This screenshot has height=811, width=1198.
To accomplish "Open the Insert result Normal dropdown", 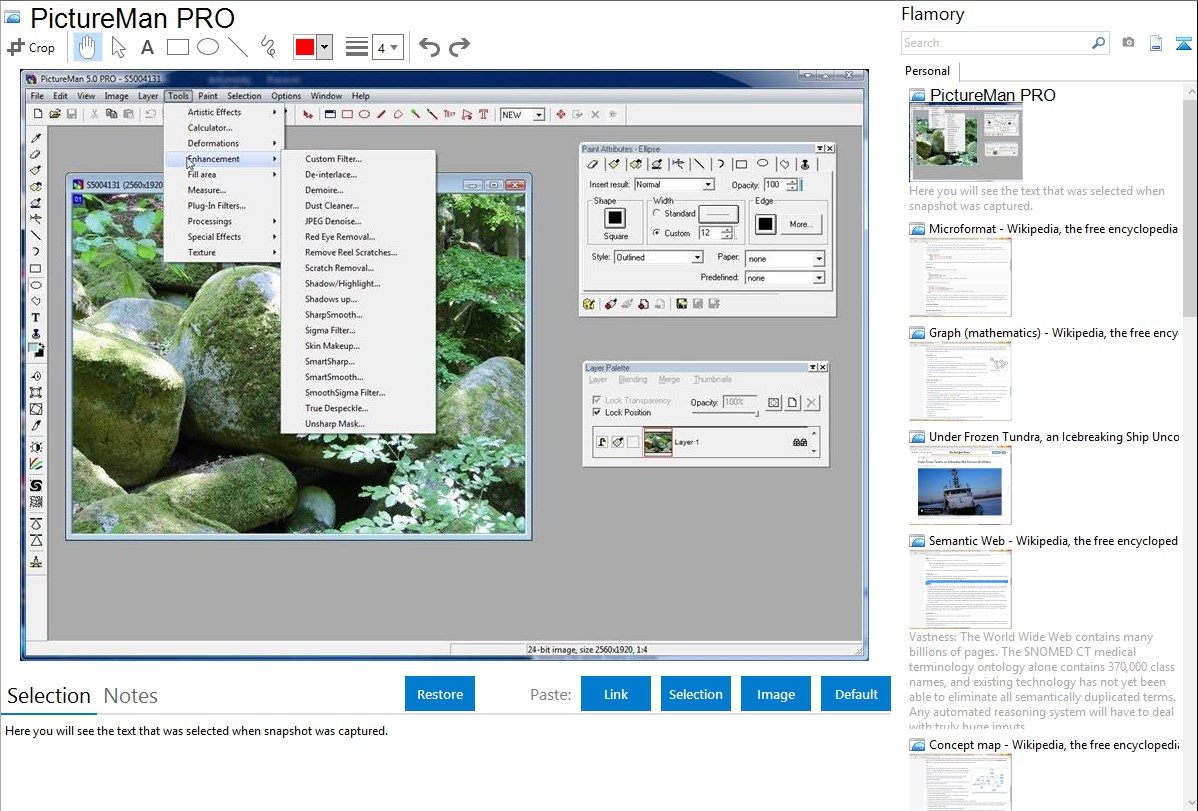I will pyautogui.click(x=708, y=184).
